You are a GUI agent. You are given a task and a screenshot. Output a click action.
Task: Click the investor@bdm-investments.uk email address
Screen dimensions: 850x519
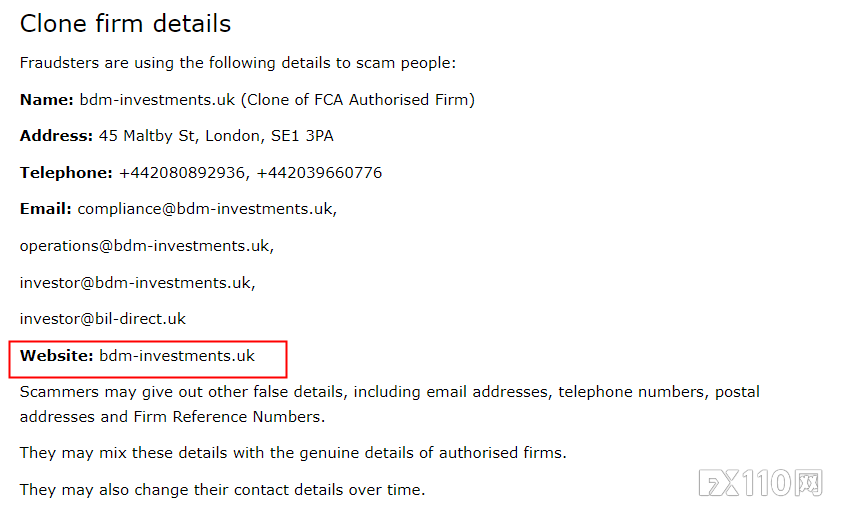(137, 283)
